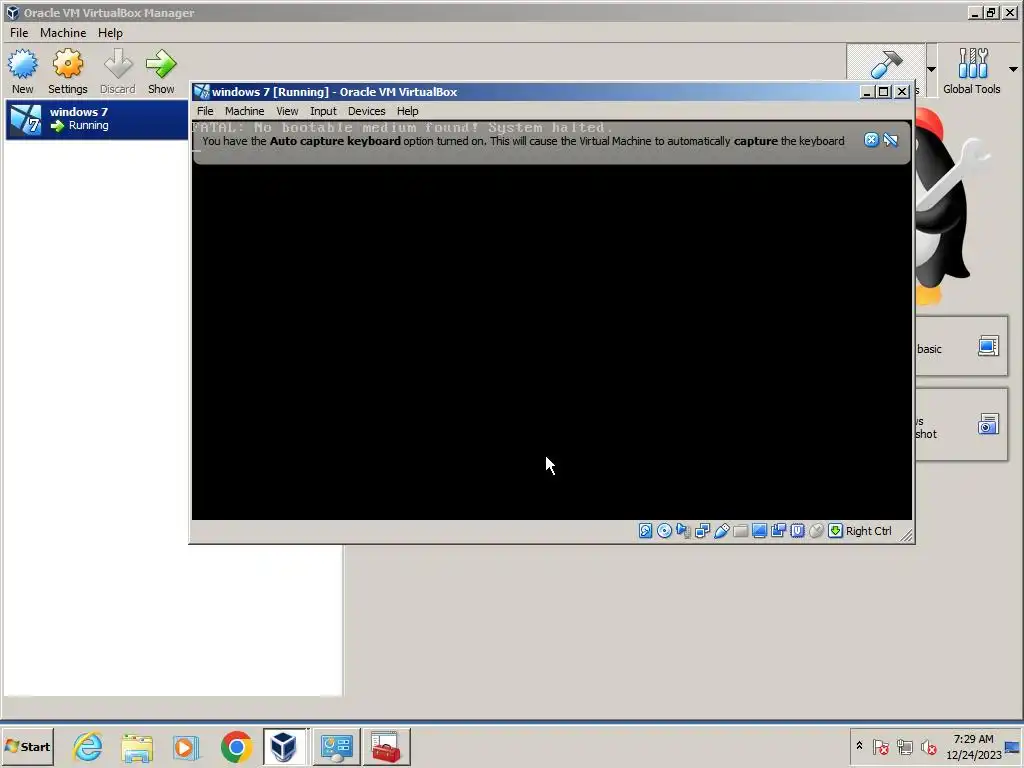Click optical disk status icon

(x=664, y=531)
